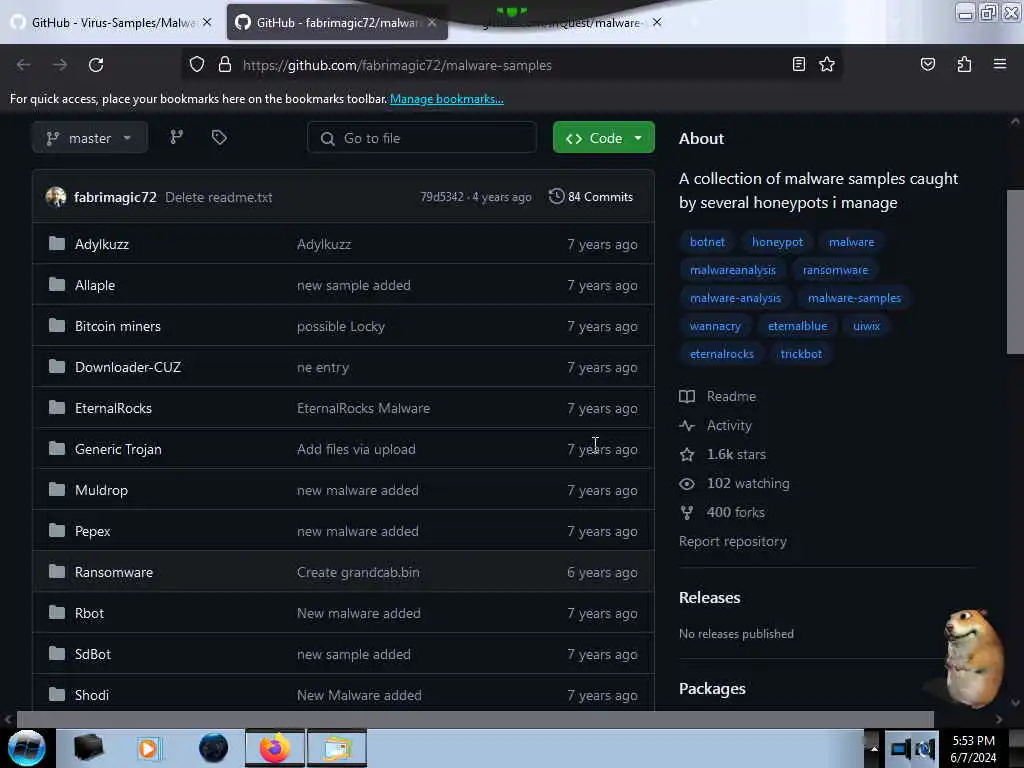Click the trickbot topic tag

pos(801,354)
